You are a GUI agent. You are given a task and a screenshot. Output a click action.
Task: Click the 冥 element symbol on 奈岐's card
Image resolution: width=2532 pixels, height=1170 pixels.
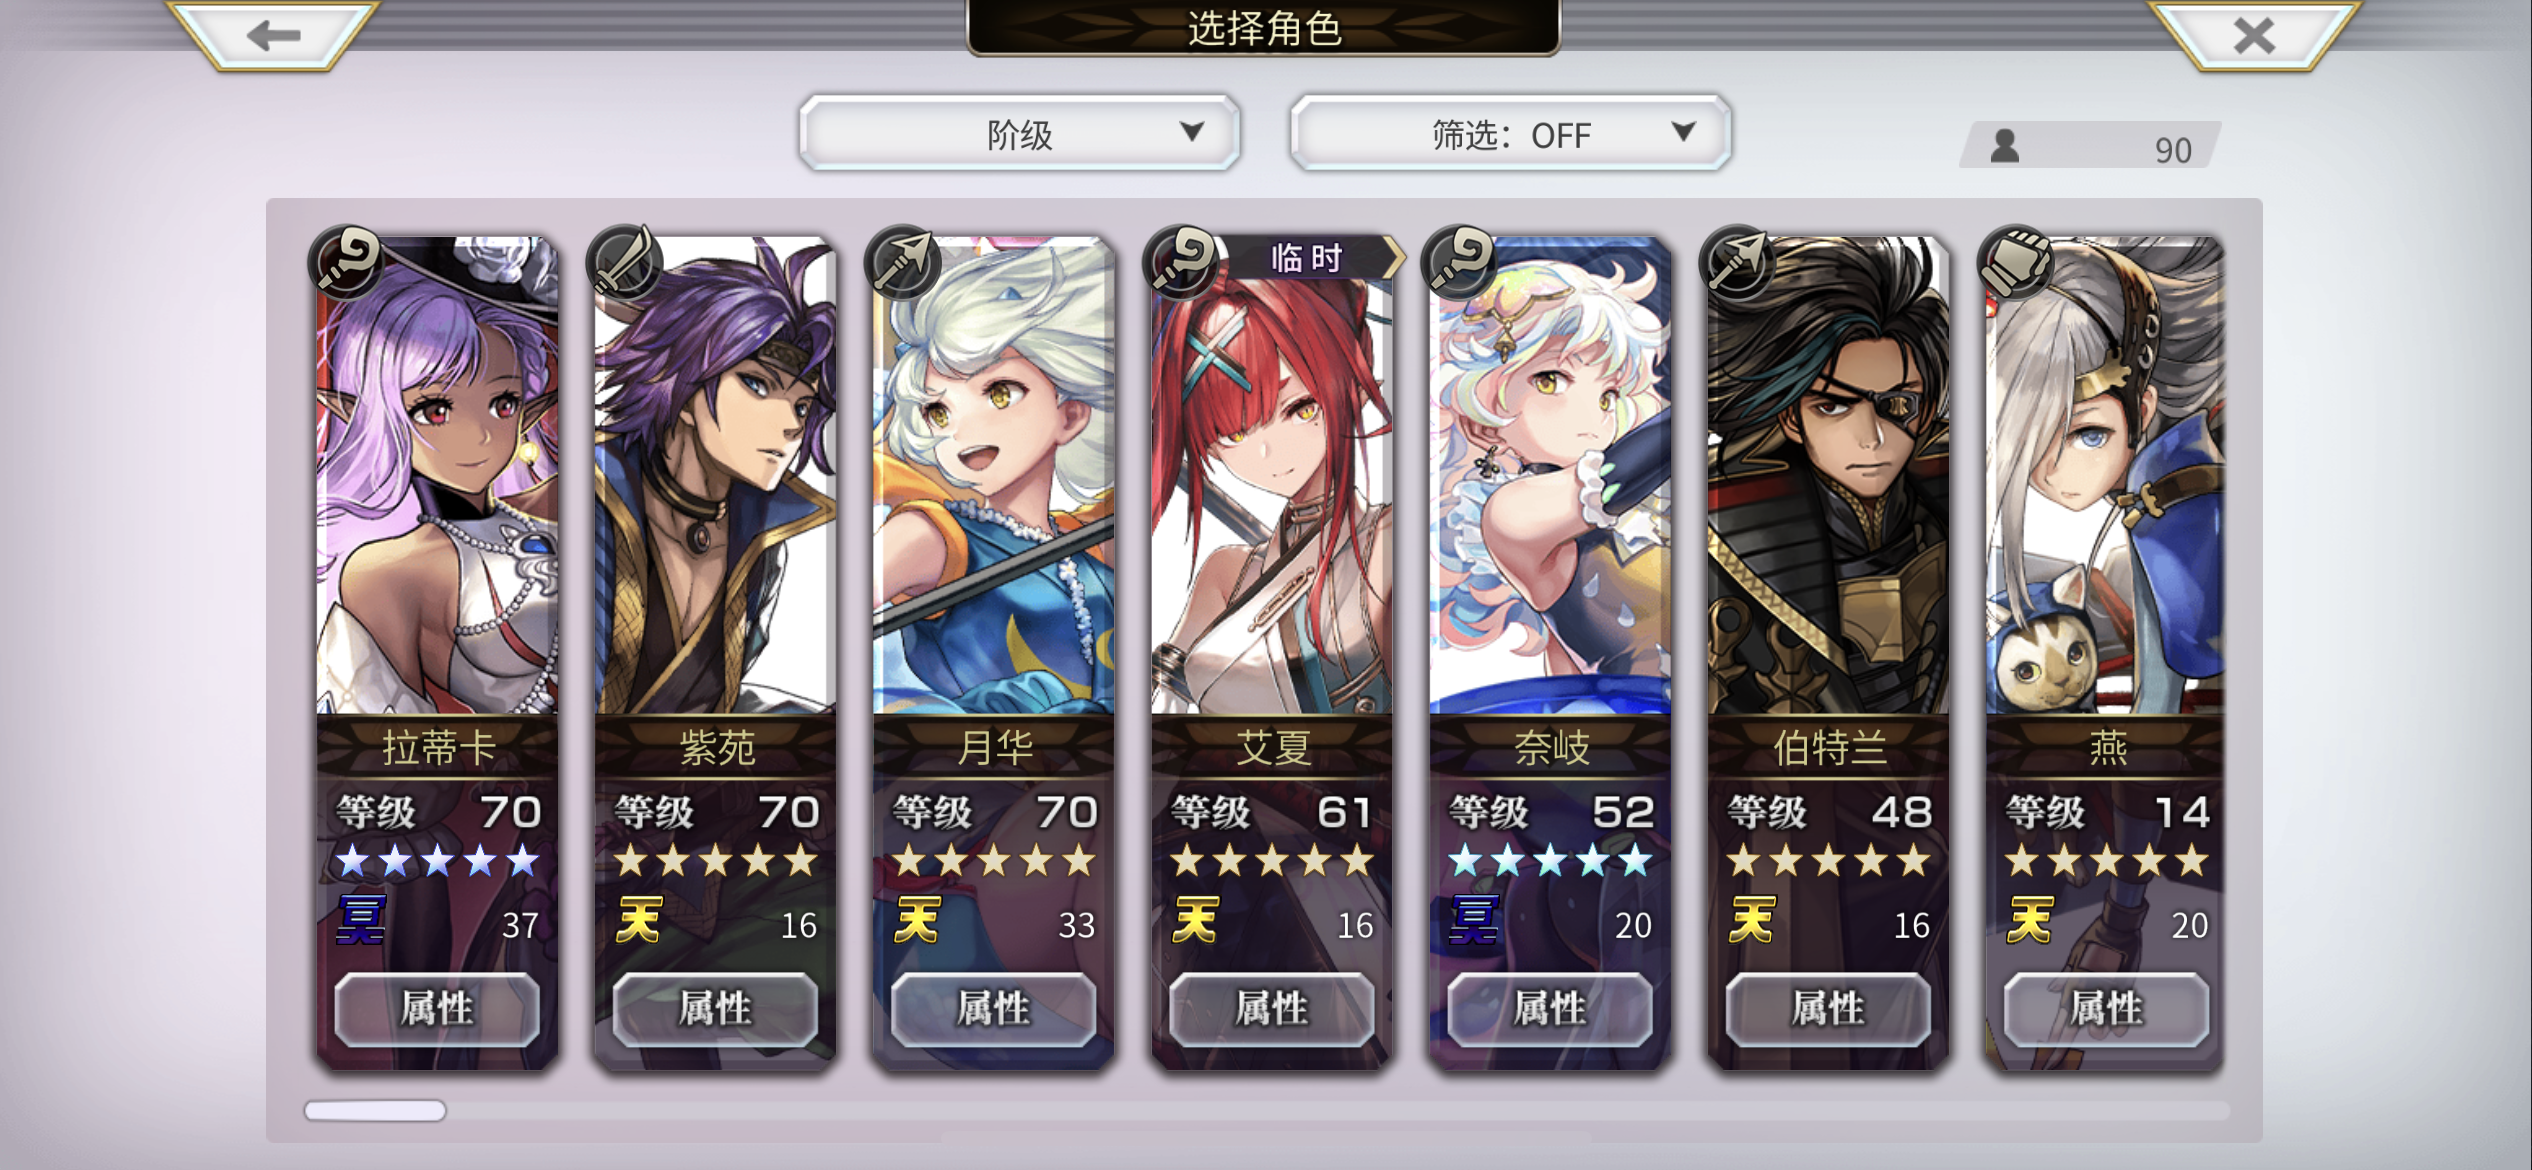click(x=1474, y=920)
